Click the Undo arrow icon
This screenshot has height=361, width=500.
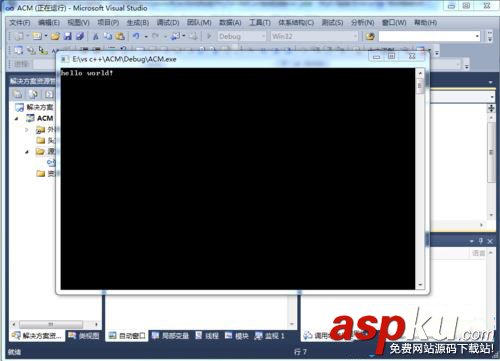pos(136,36)
